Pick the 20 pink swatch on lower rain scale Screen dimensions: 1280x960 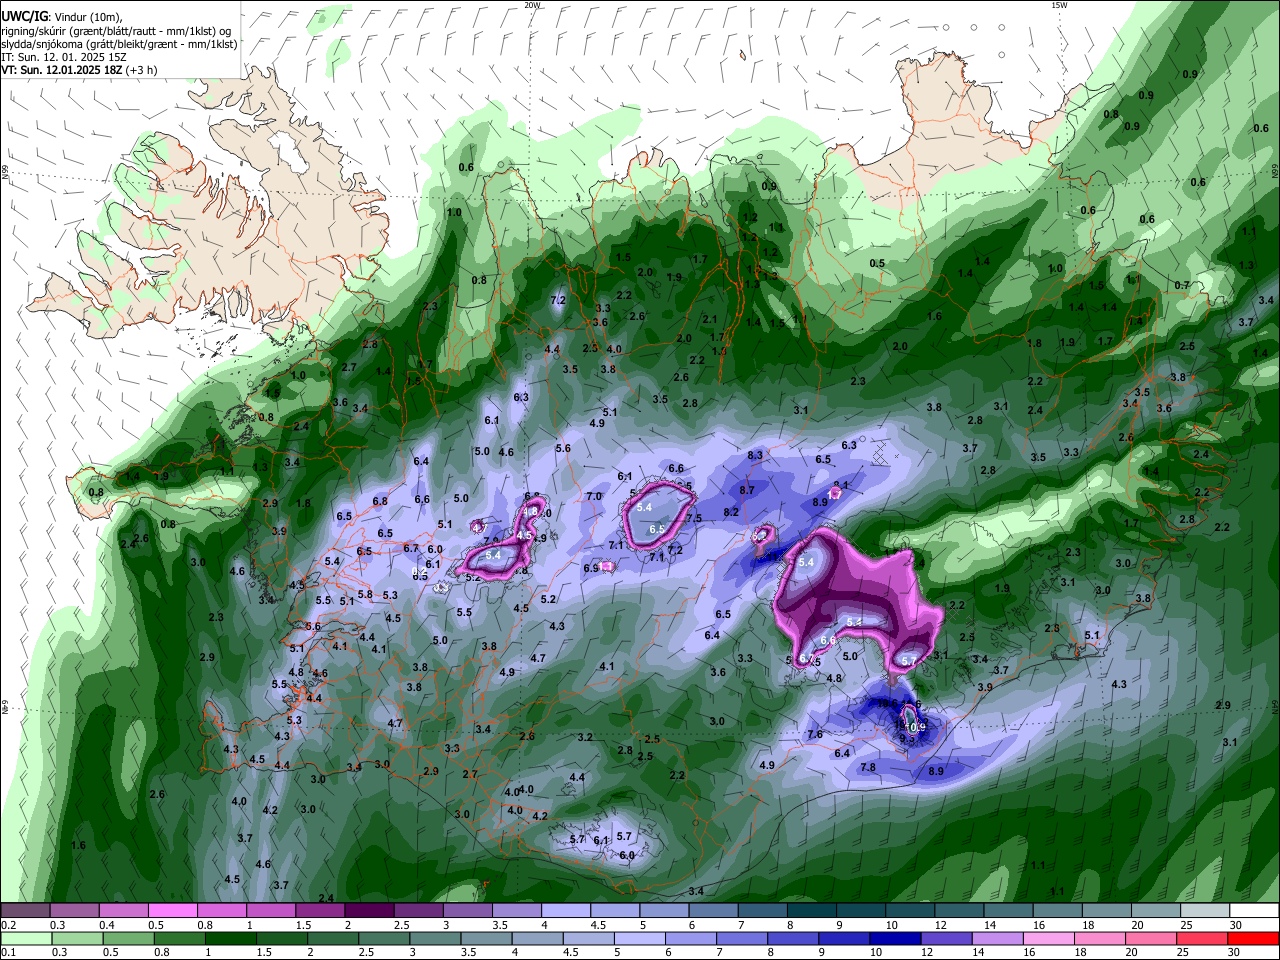tap(1151, 939)
